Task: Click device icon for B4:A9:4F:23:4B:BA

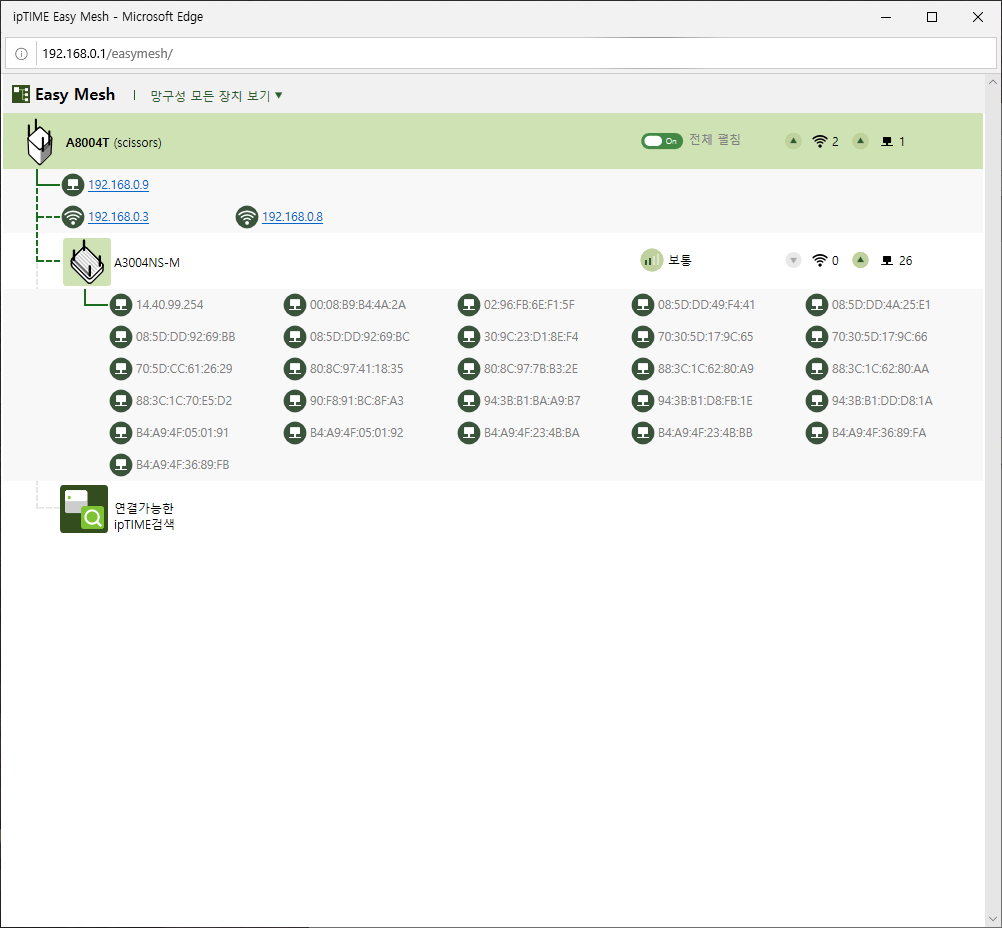Action: pos(468,433)
